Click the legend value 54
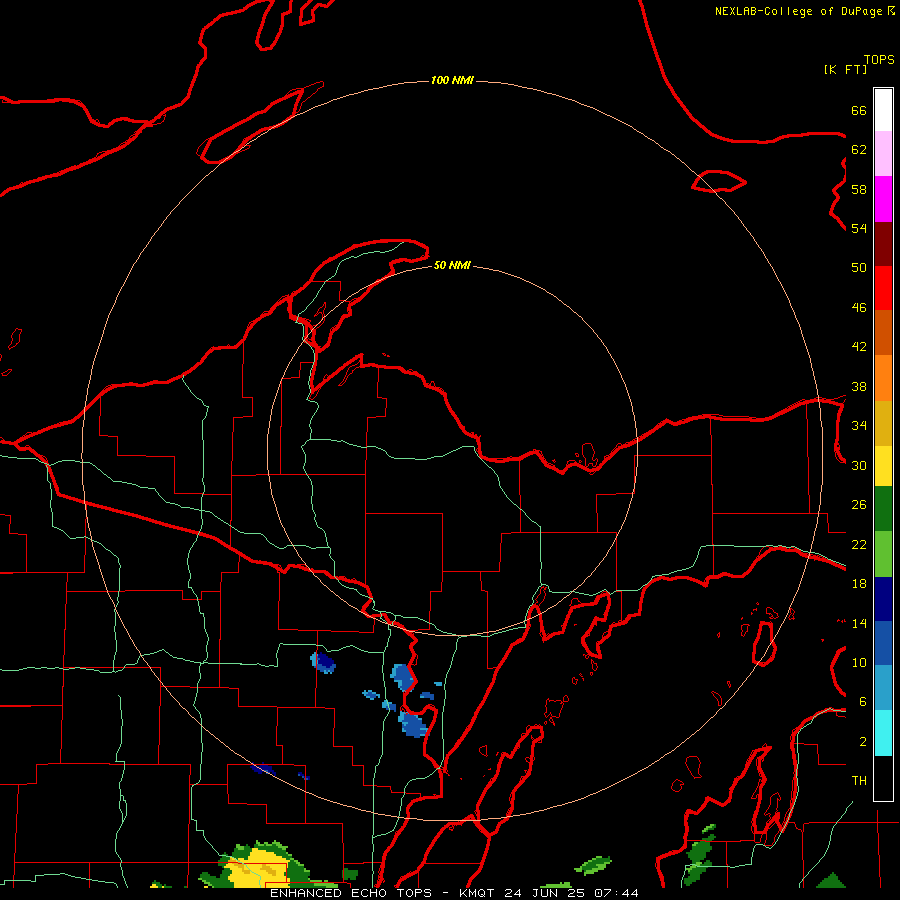Viewport: 900px width, 900px height. (859, 228)
